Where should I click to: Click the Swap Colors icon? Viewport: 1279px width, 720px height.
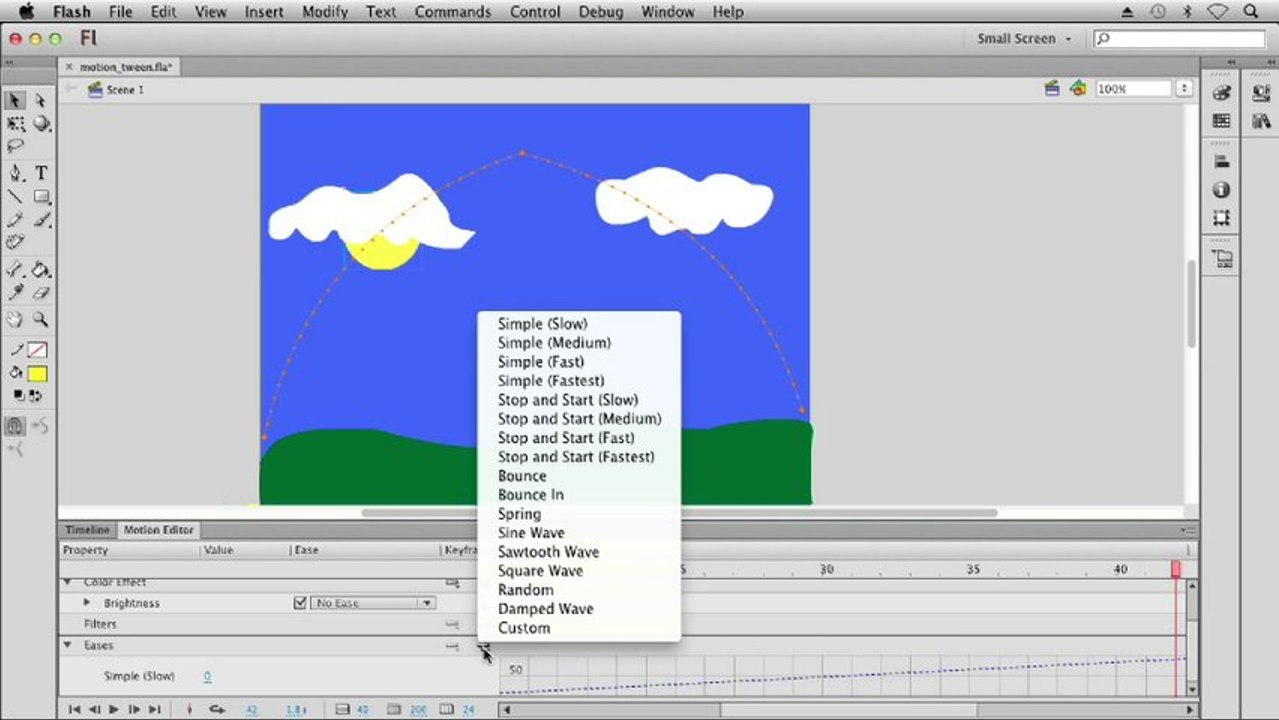35,396
